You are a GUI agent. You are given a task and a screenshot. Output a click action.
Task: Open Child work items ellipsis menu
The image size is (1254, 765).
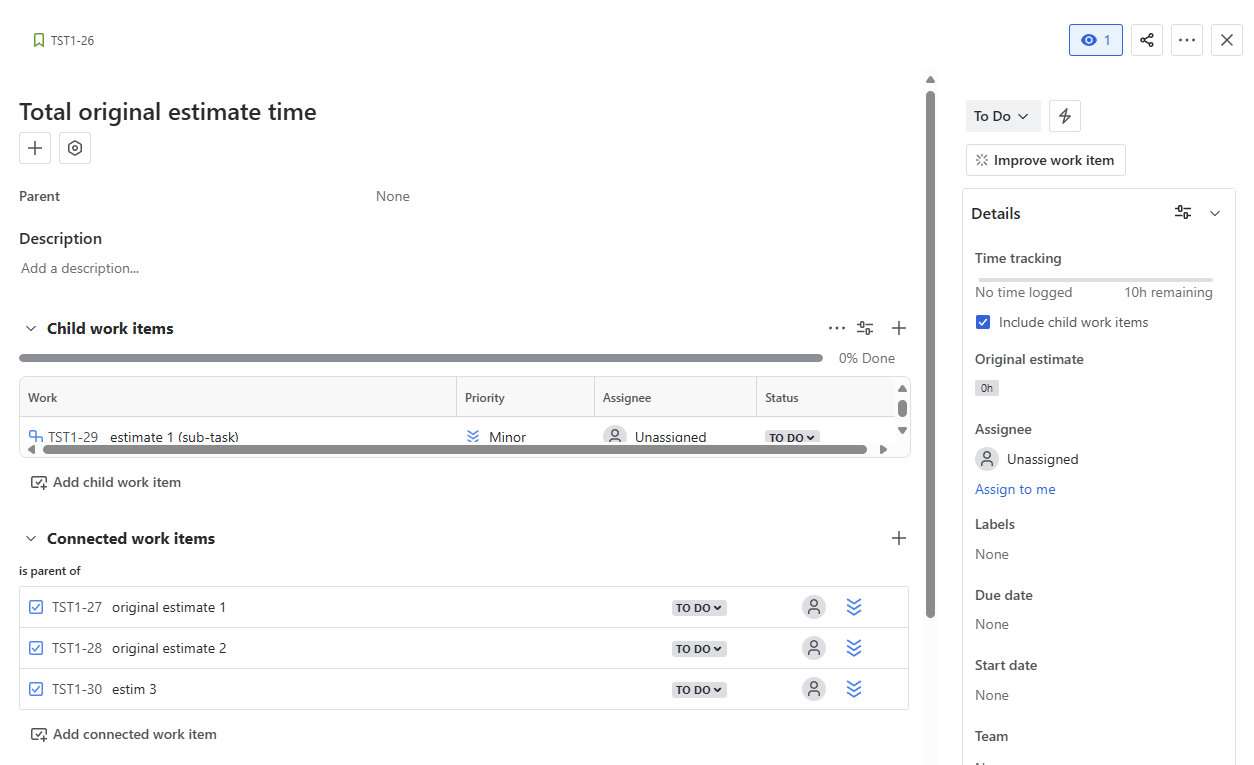837,328
